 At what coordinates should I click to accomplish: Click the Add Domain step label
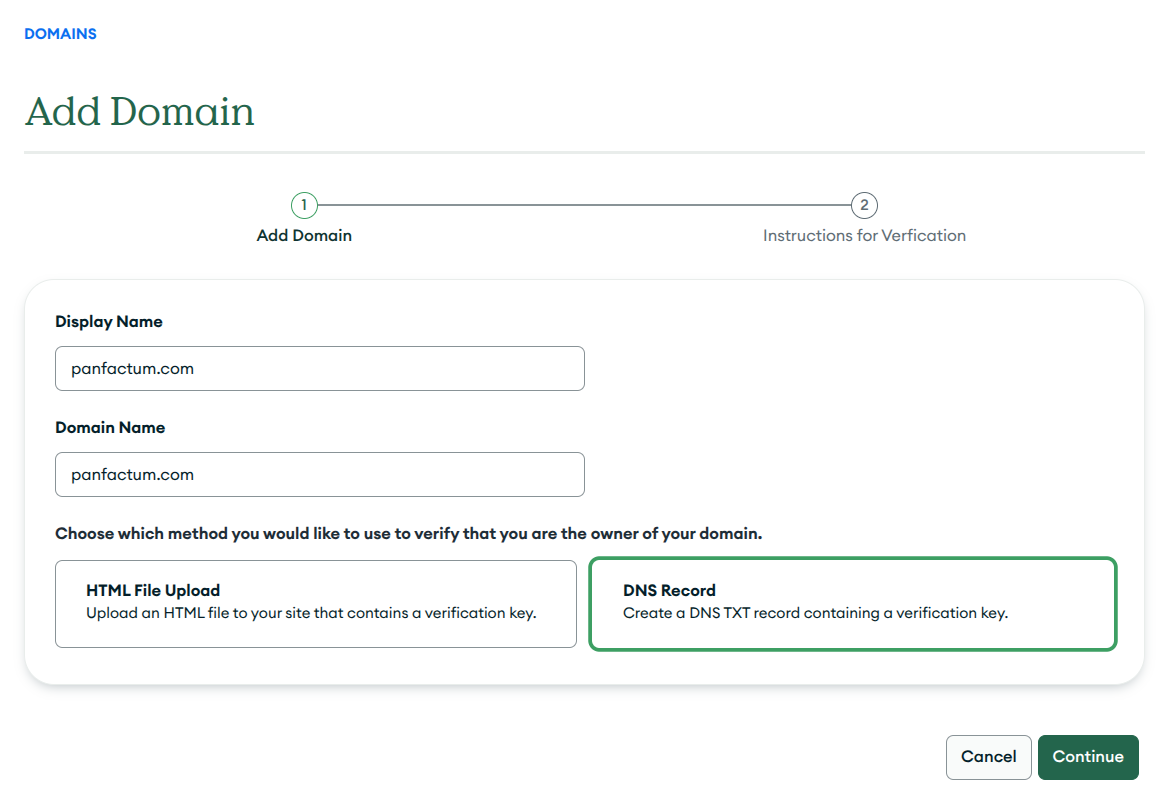[304, 235]
